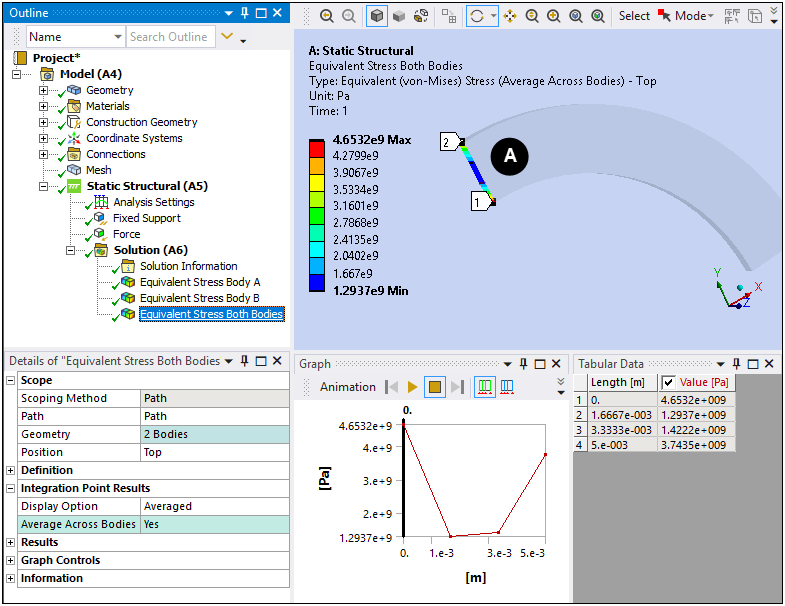Select Equivalent Stress Body A in tree

[x=199, y=282]
